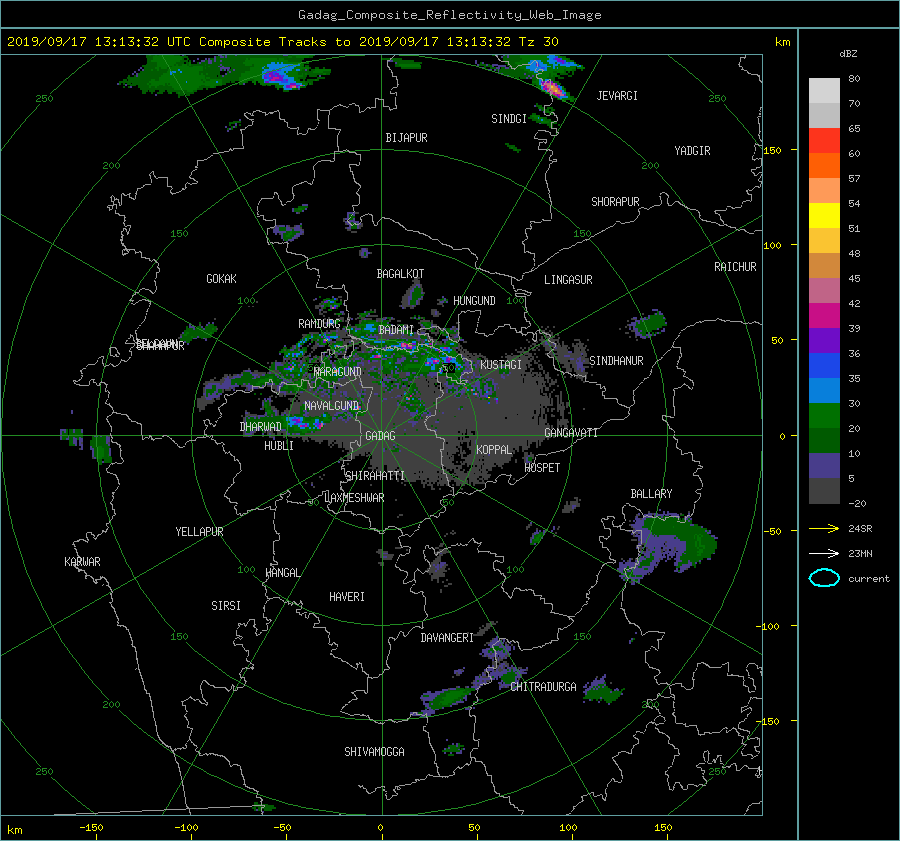
Task: Click the blue 36 dBZ legend swatch
Action: click(x=824, y=366)
